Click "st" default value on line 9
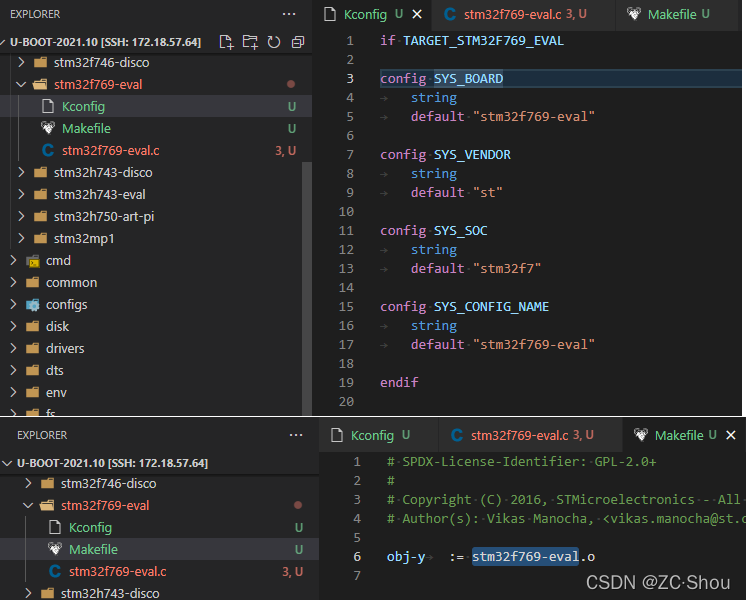746x600 pixels. (488, 193)
